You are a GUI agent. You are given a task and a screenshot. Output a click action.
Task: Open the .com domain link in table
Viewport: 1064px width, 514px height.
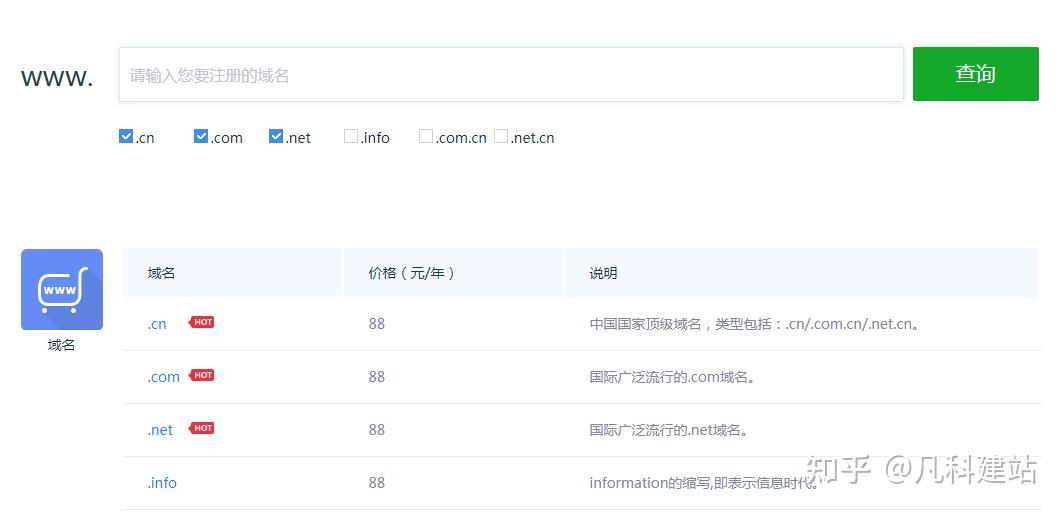pyautogui.click(x=164, y=377)
